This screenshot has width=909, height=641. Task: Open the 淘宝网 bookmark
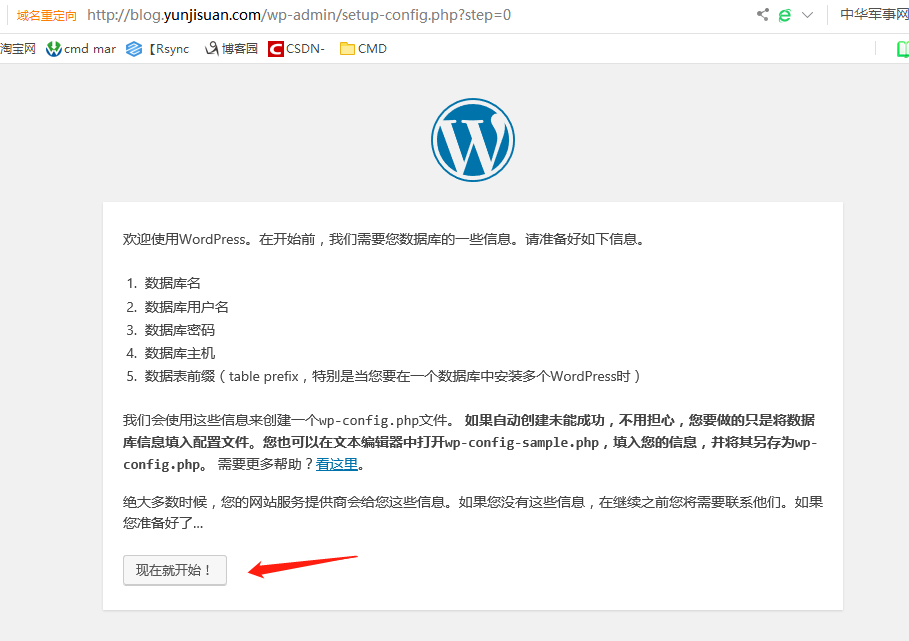point(18,49)
